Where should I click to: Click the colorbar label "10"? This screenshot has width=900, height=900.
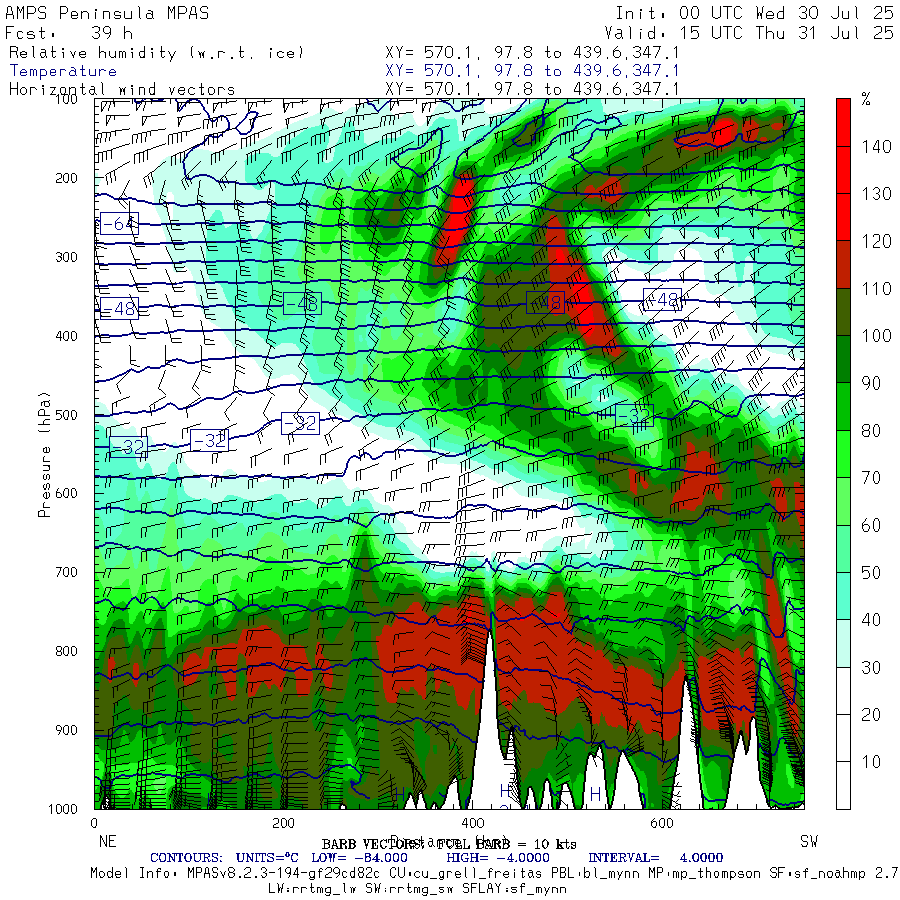tap(871, 762)
